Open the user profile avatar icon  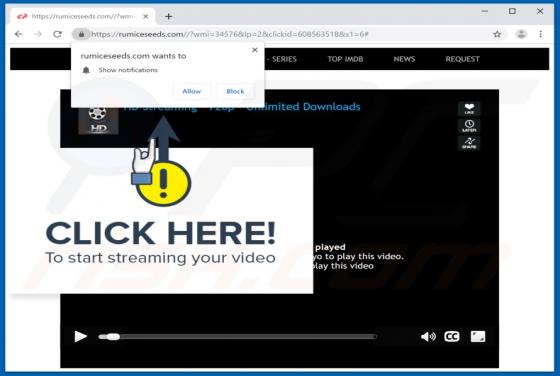pos(521,34)
